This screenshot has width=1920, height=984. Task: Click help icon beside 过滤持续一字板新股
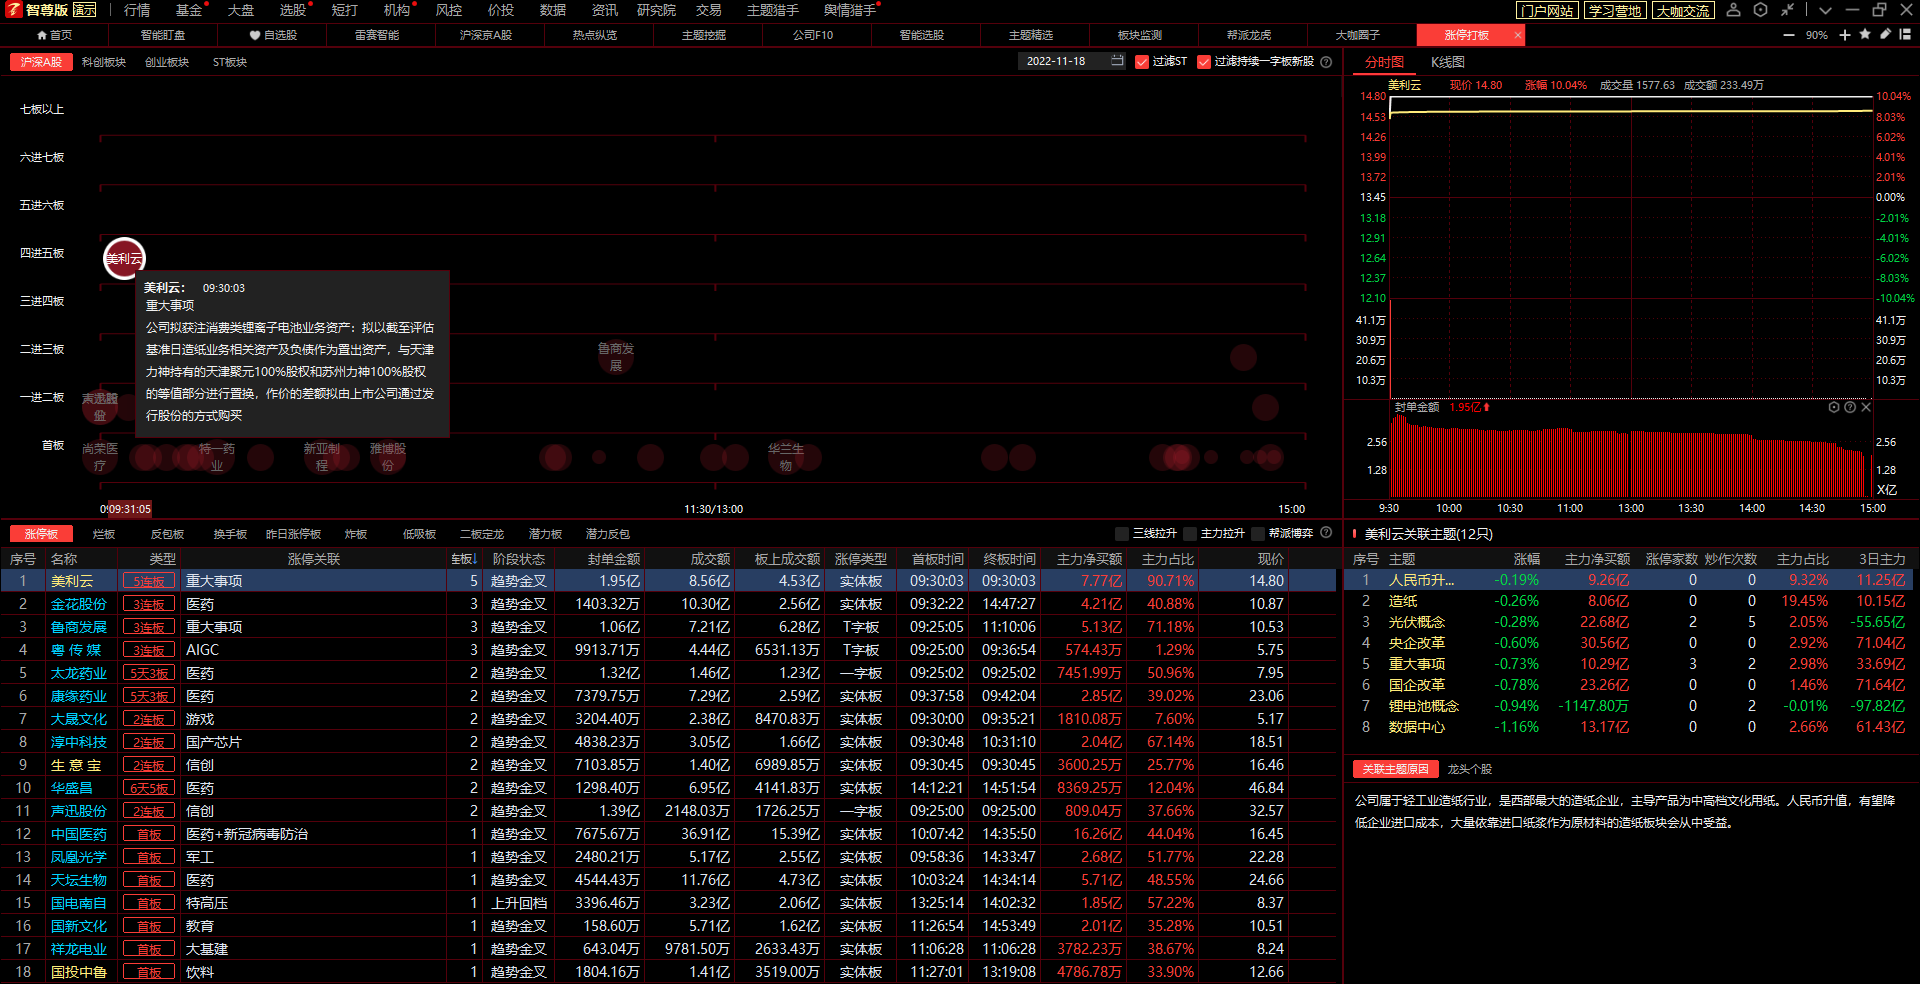coord(1326,62)
